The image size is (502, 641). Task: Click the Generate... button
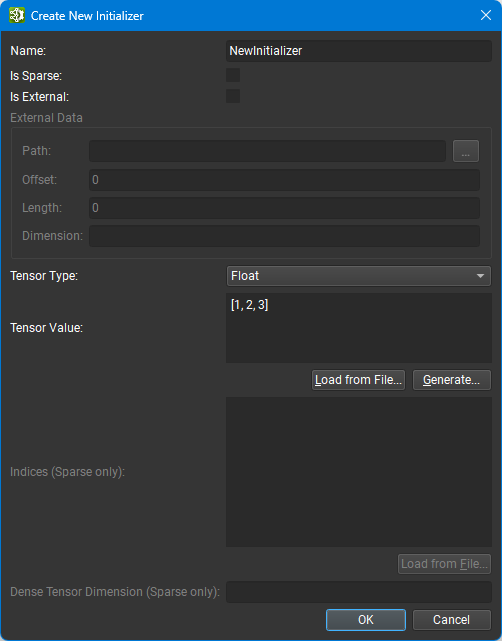(x=452, y=380)
